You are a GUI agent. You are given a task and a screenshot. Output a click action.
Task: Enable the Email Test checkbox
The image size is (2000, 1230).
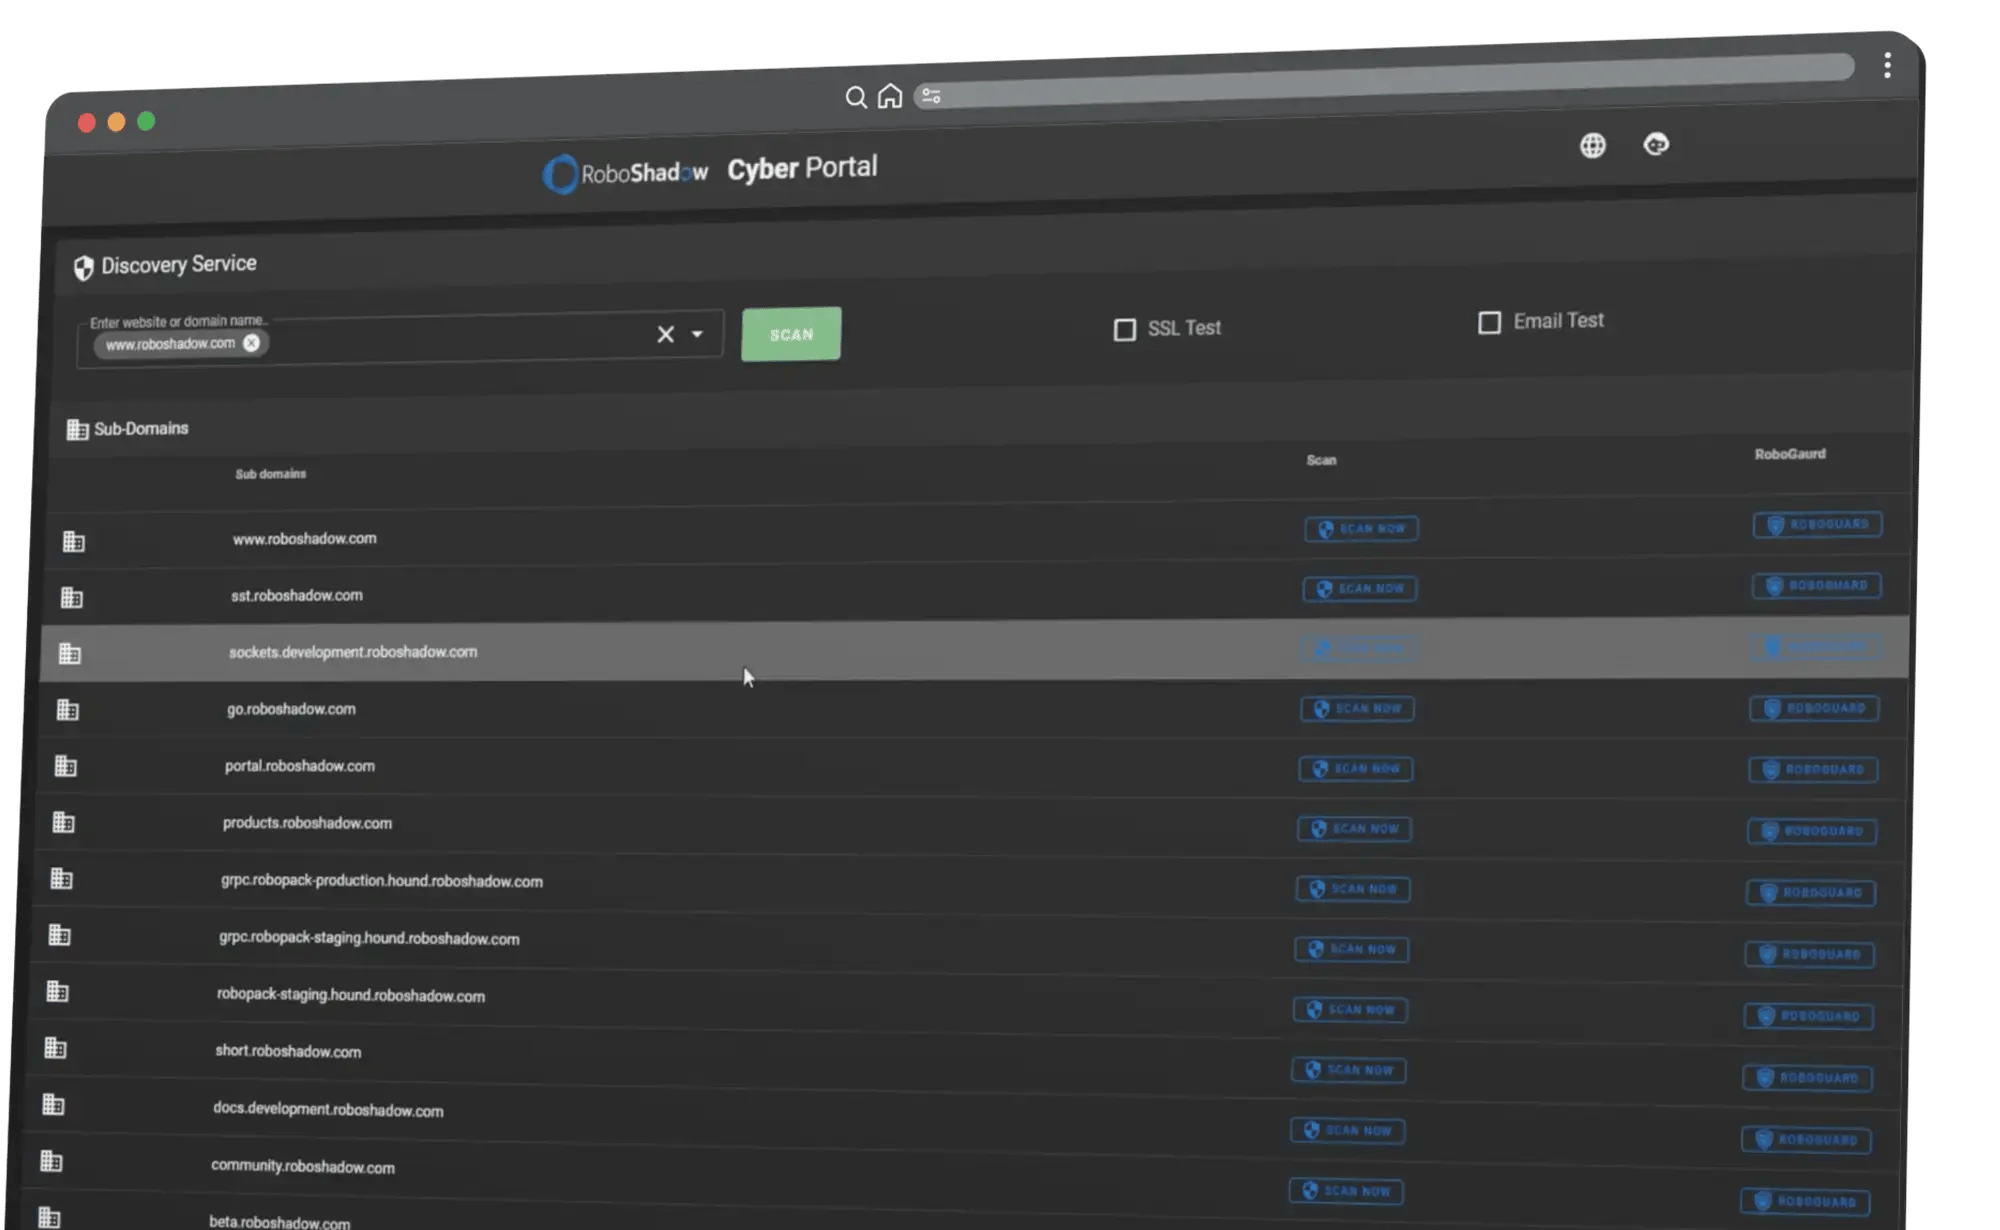point(1488,322)
